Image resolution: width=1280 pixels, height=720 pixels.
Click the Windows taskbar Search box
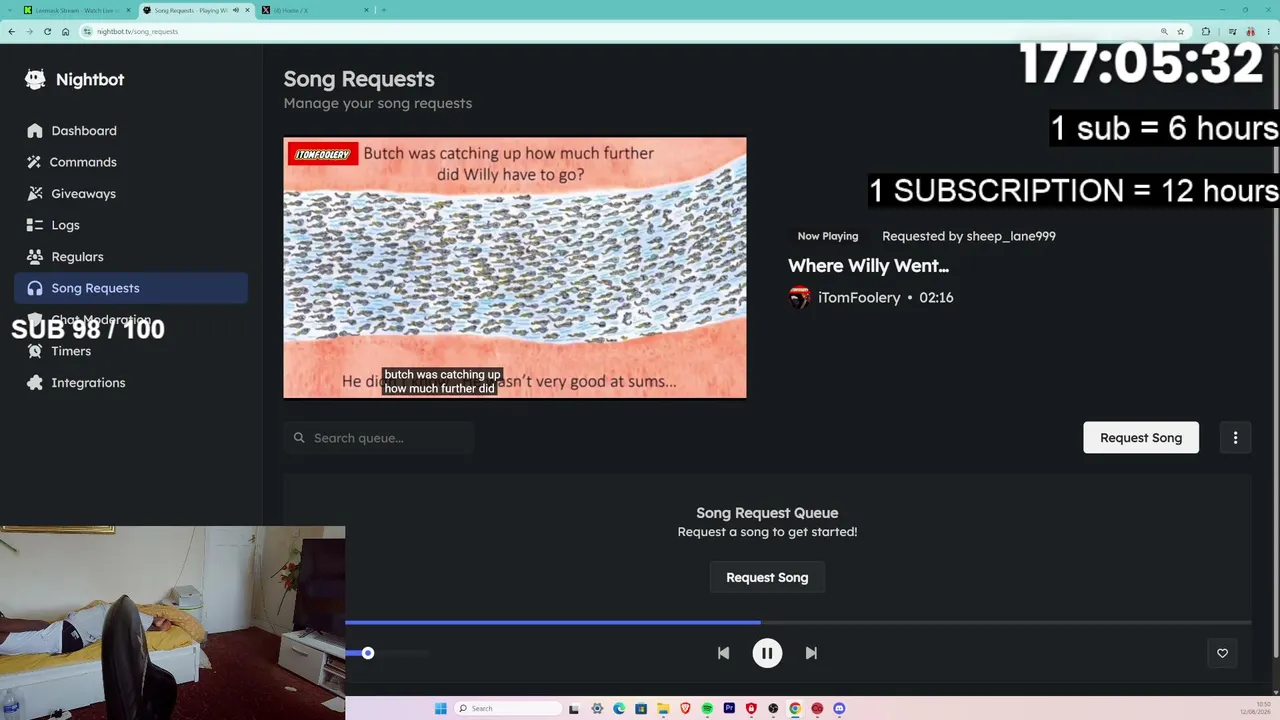(508, 709)
